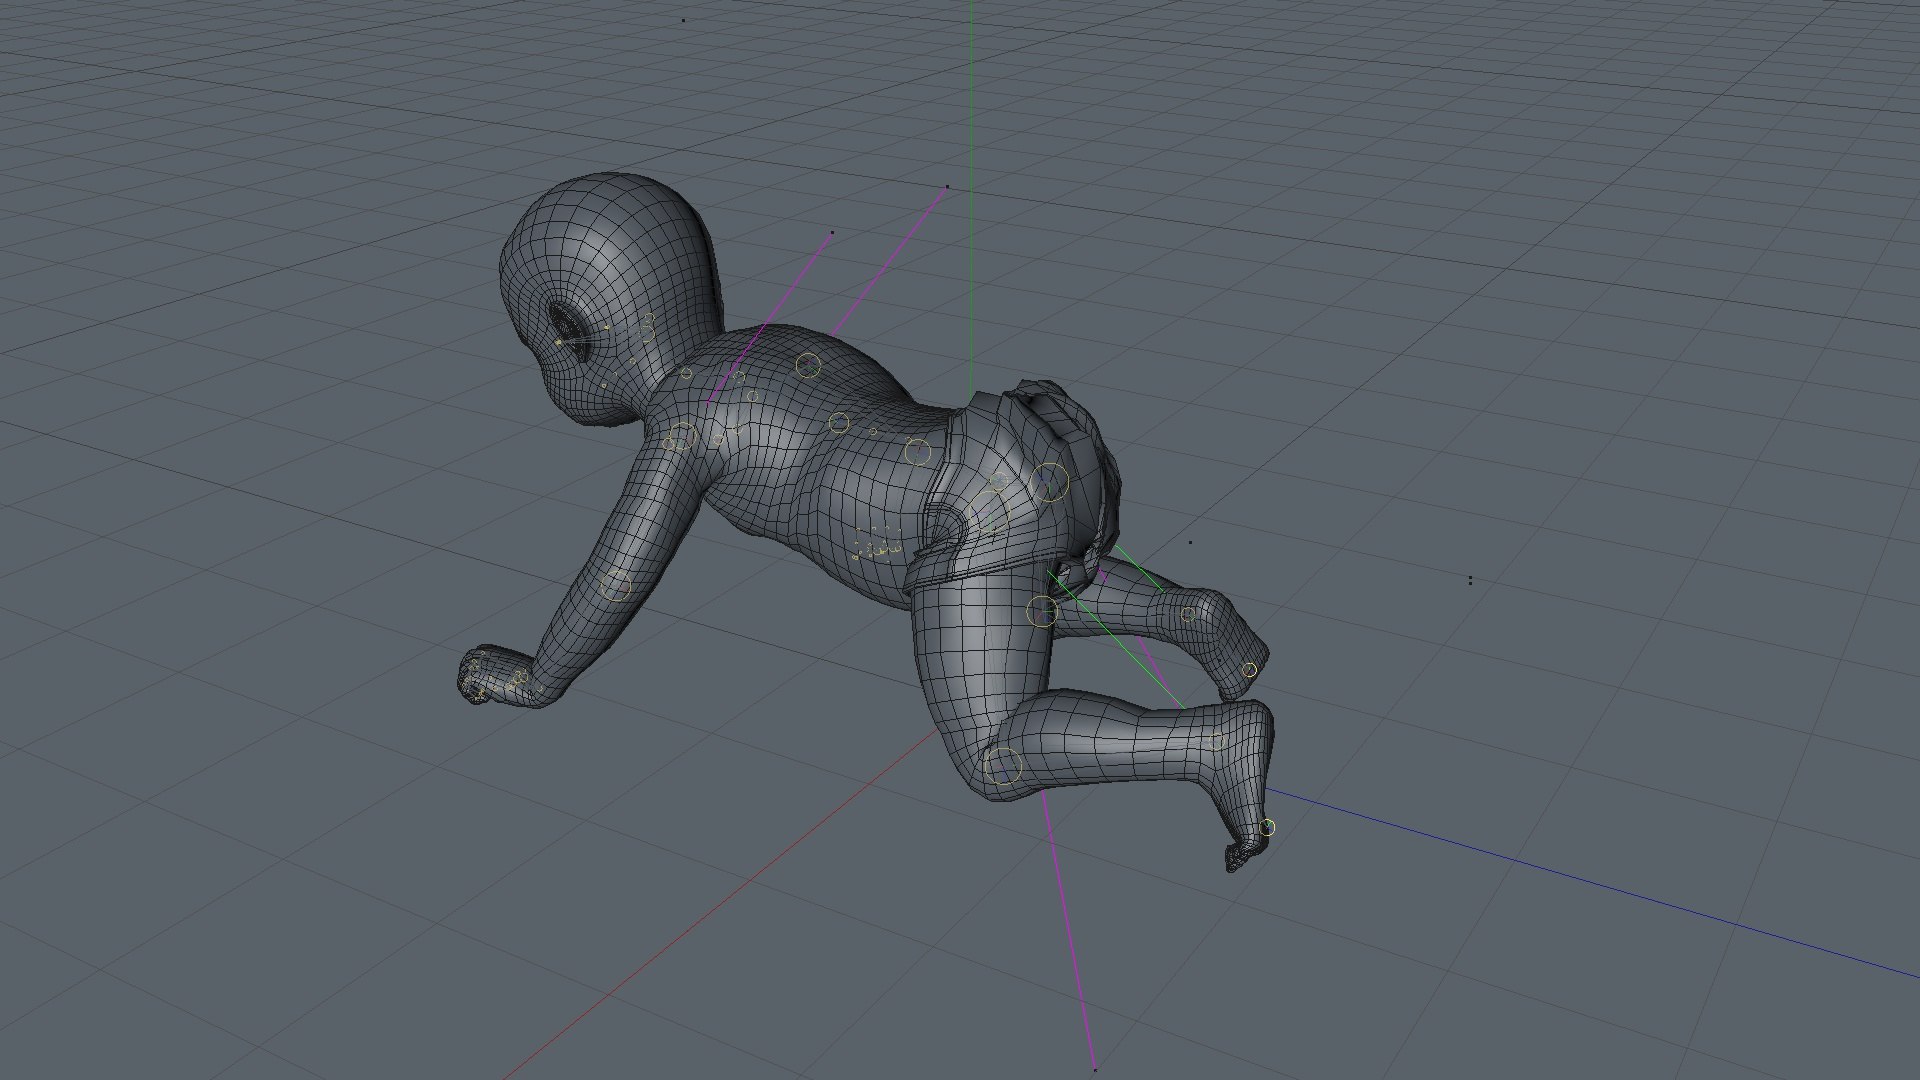Screen dimensions: 1920x1080
Task: Click the baby's ear on the head
Action: (x=570, y=329)
